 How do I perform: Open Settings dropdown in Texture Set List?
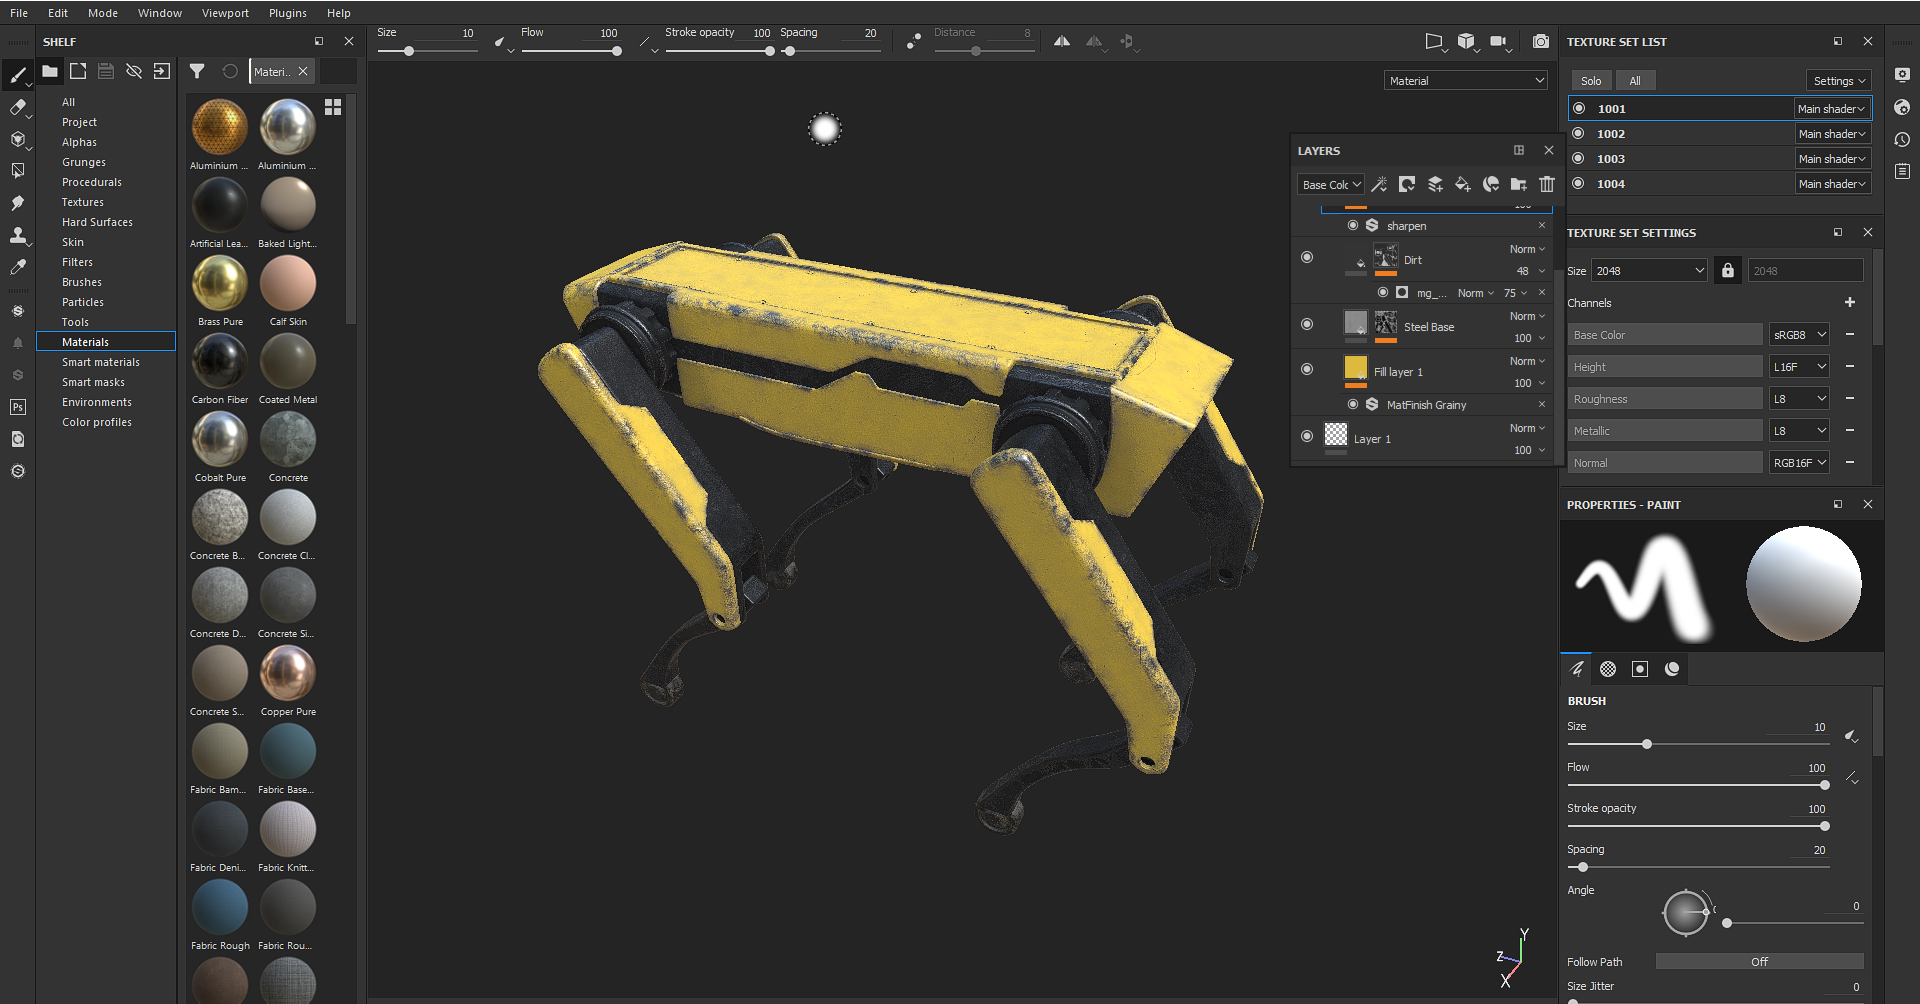tap(1839, 80)
